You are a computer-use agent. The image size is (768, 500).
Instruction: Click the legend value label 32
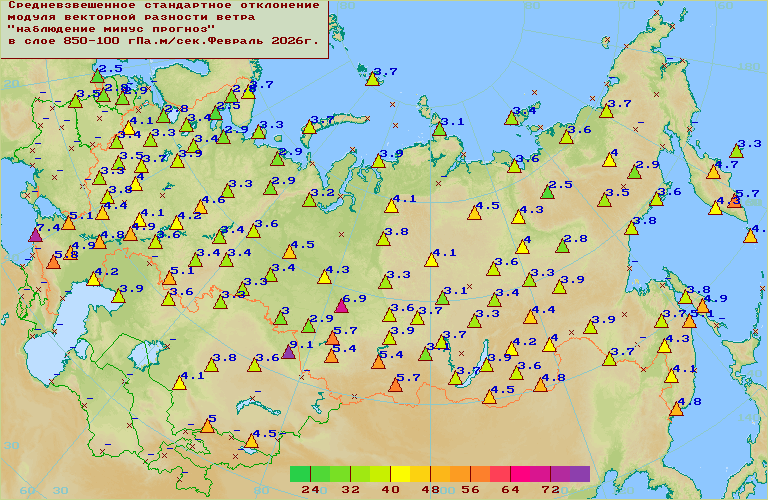click(350, 490)
